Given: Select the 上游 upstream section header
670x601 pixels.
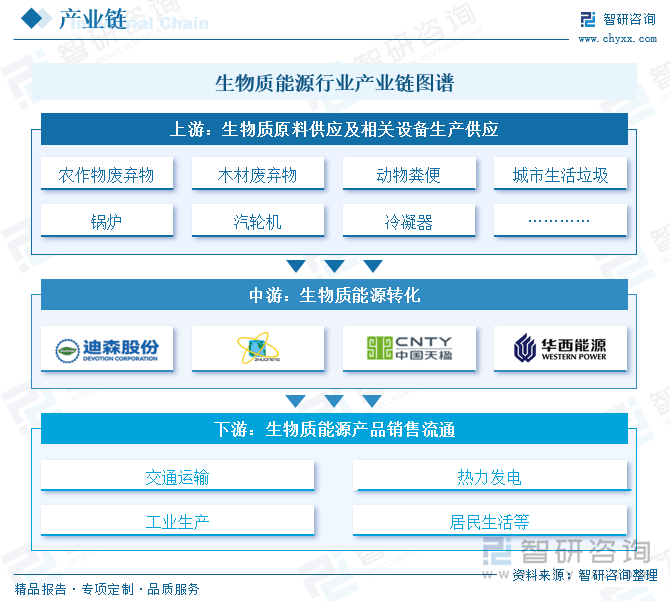Looking at the screenshot, I should pyautogui.click(x=334, y=129).
